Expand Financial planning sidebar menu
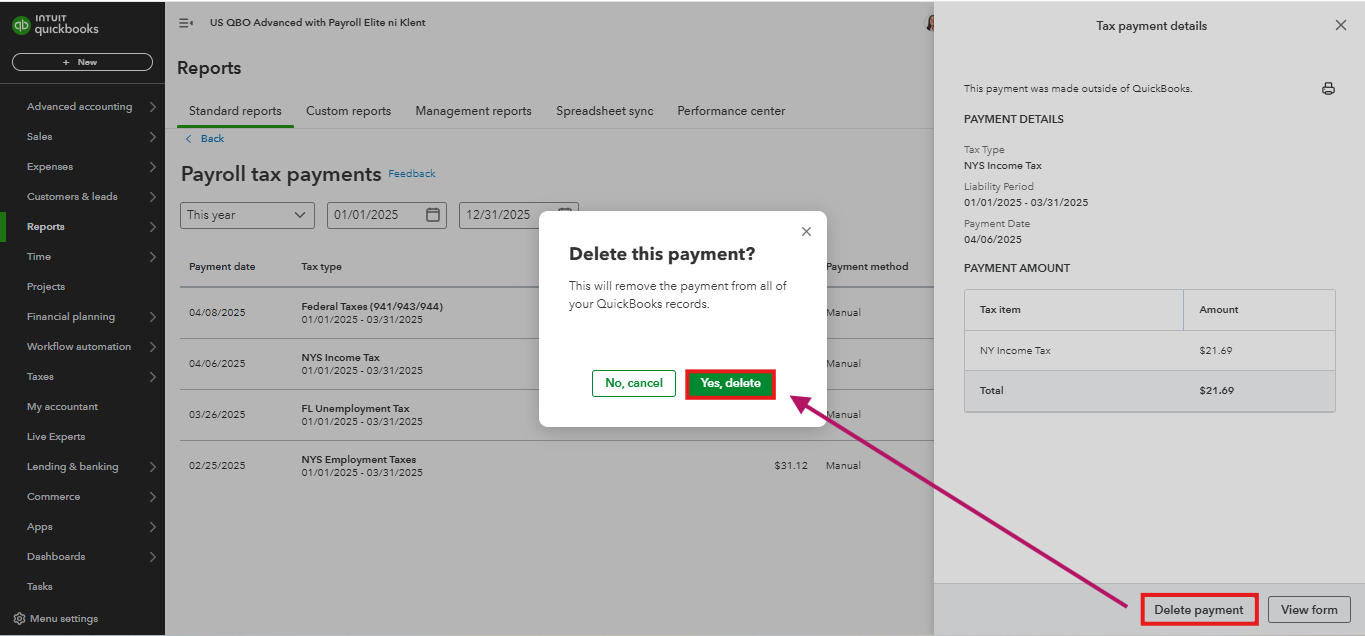1365x636 pixels. [x=152, y=317]
